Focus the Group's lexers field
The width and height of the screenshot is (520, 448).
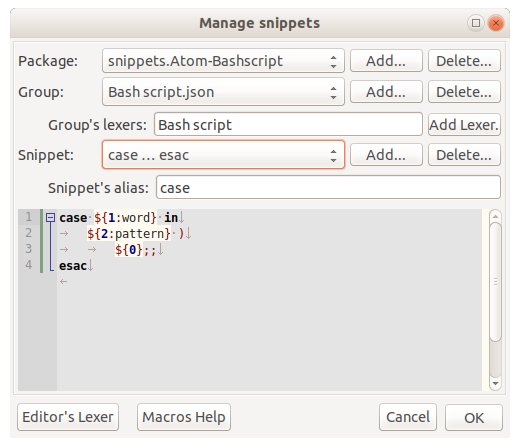tap(288, 124)
